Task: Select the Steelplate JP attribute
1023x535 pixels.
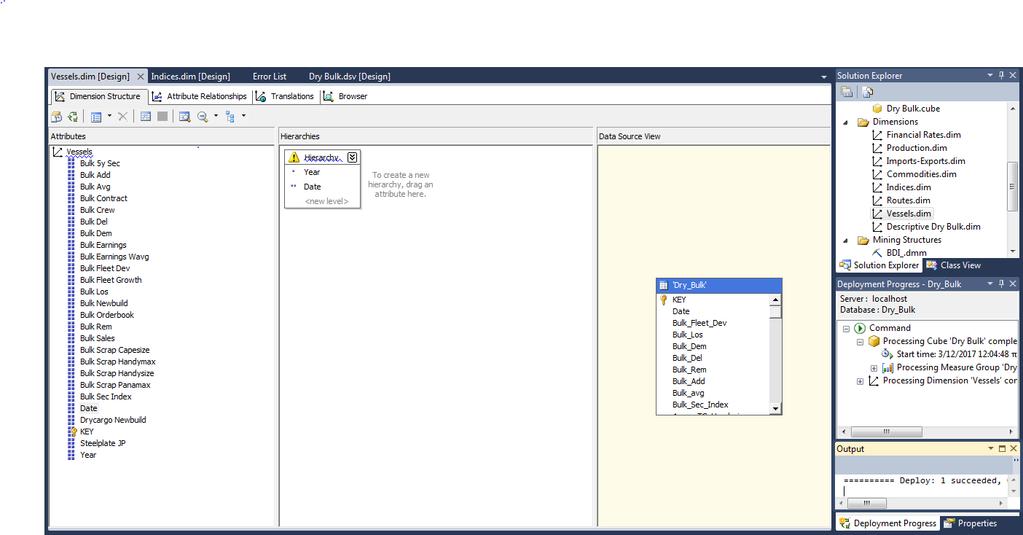Action: (x=102, y=444)
